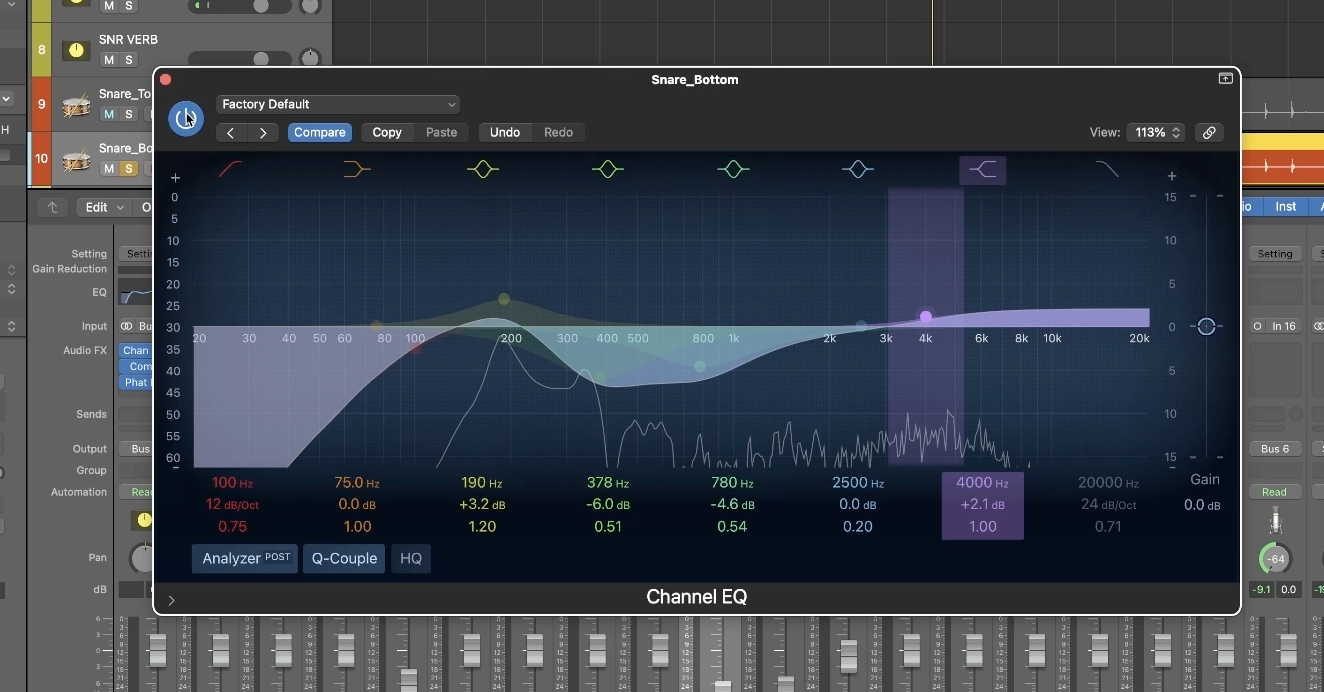Open the Bus 6 output slot

pyautogui.click(x=1275, y=448)
